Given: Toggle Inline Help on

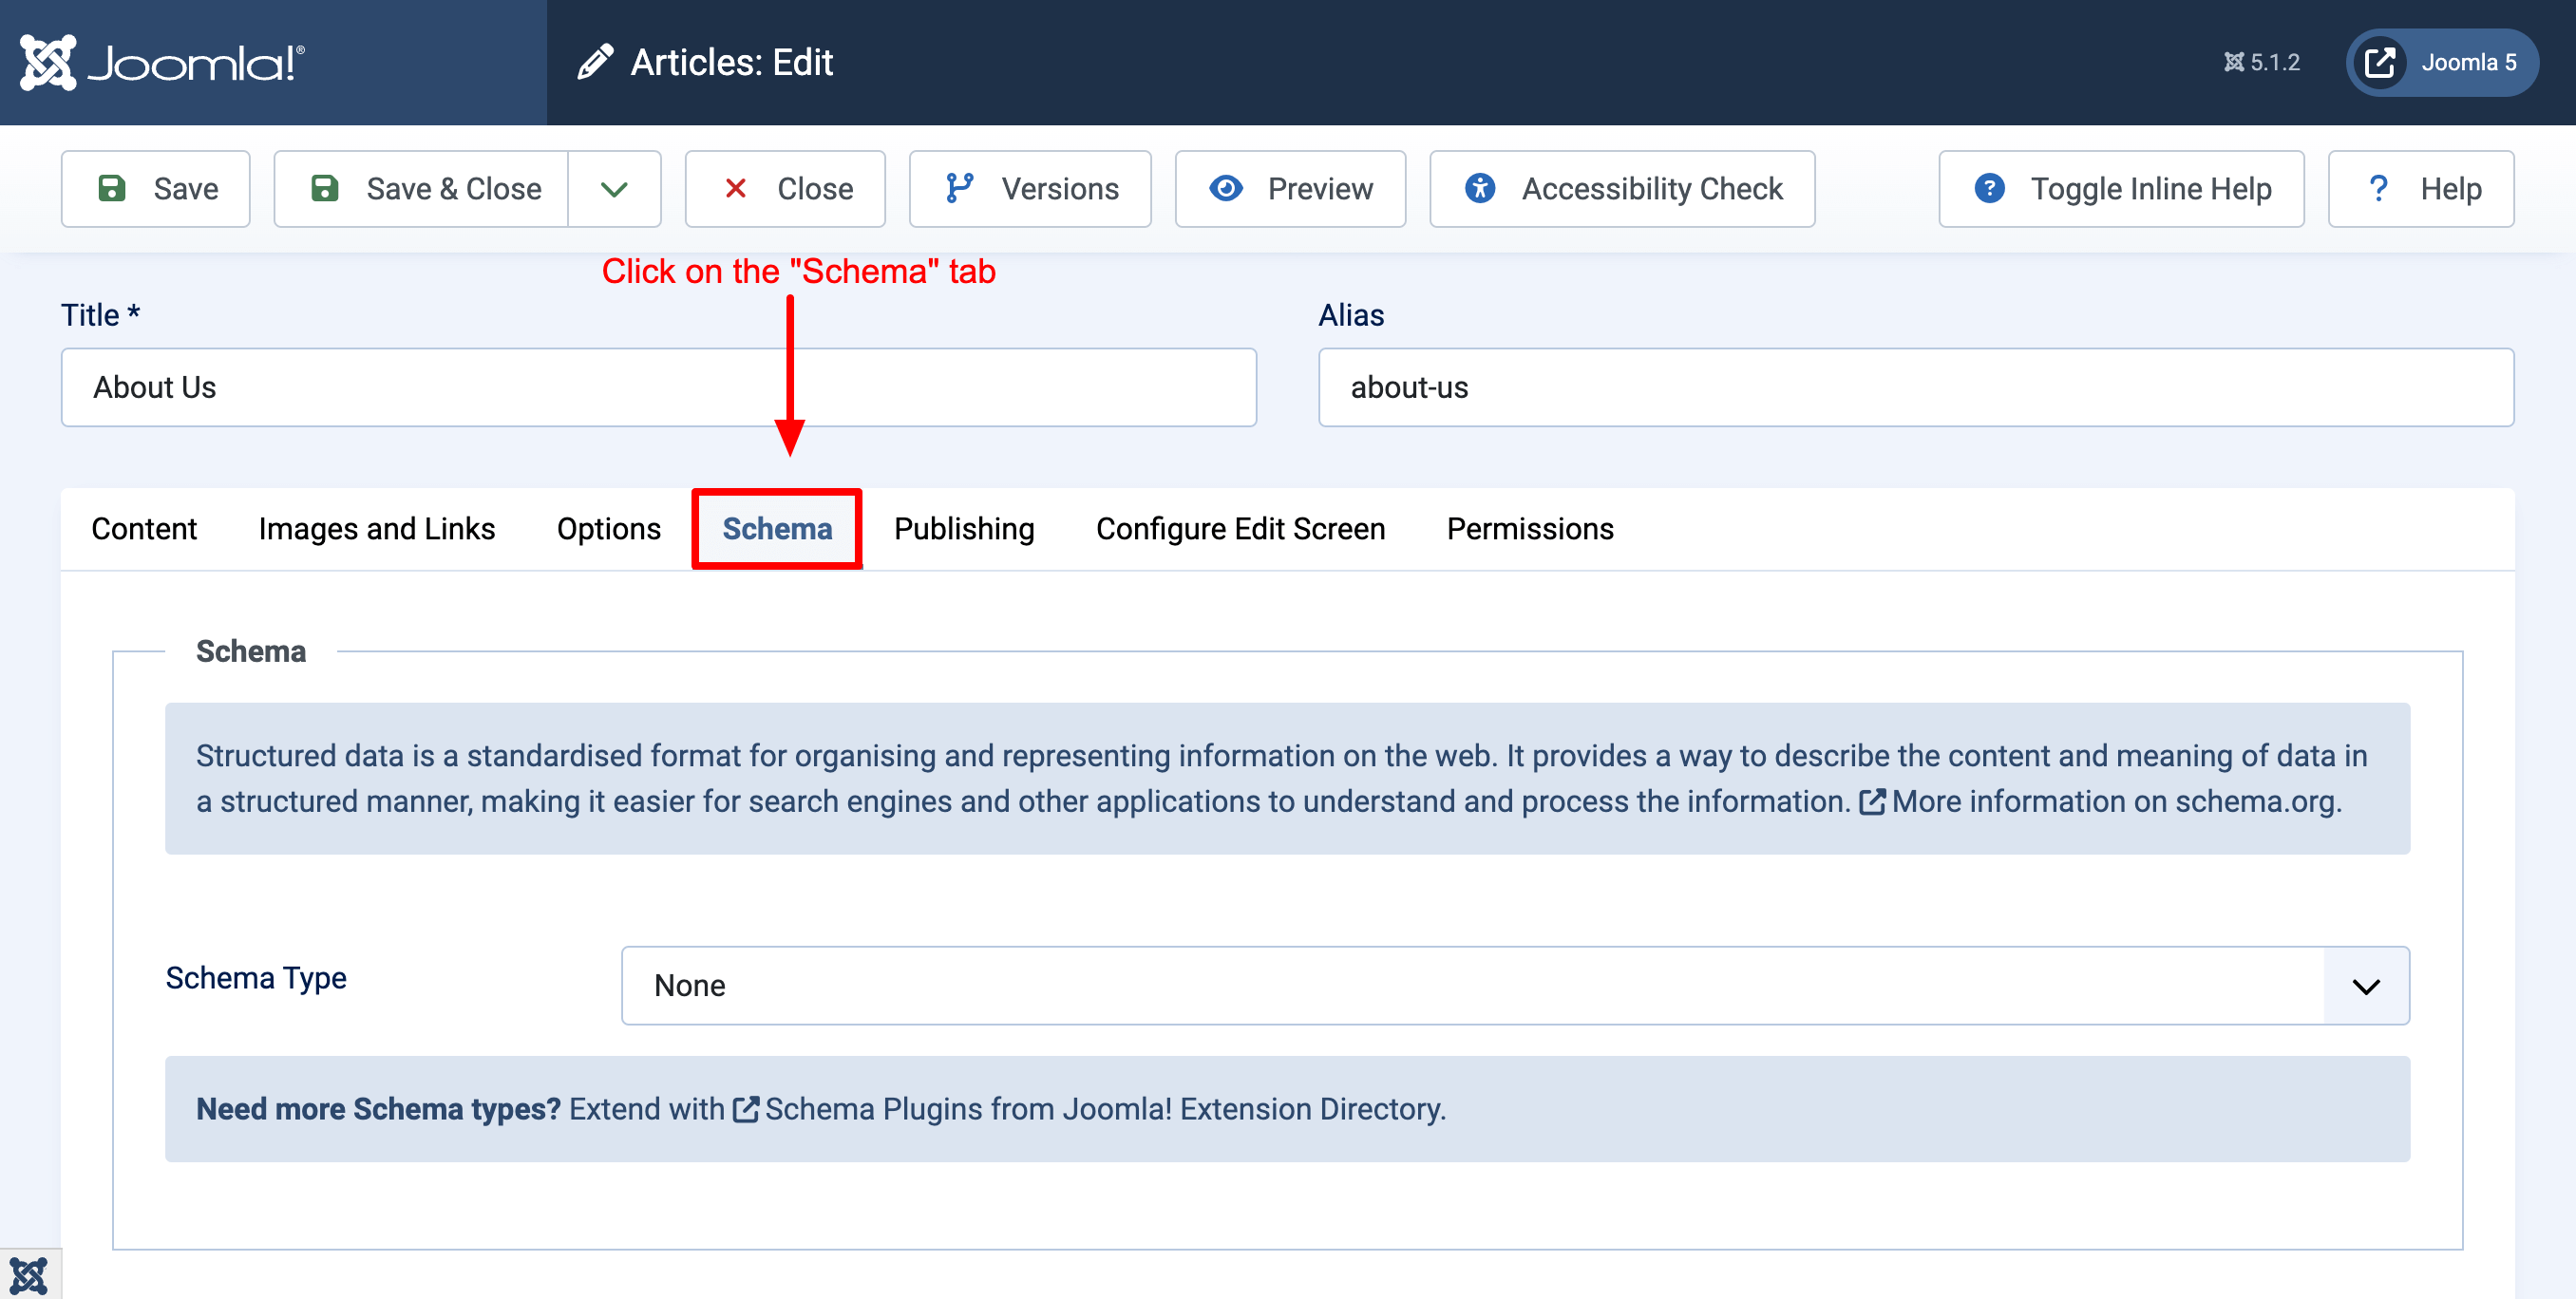Looking at the screenshot, I should 2120,188.
